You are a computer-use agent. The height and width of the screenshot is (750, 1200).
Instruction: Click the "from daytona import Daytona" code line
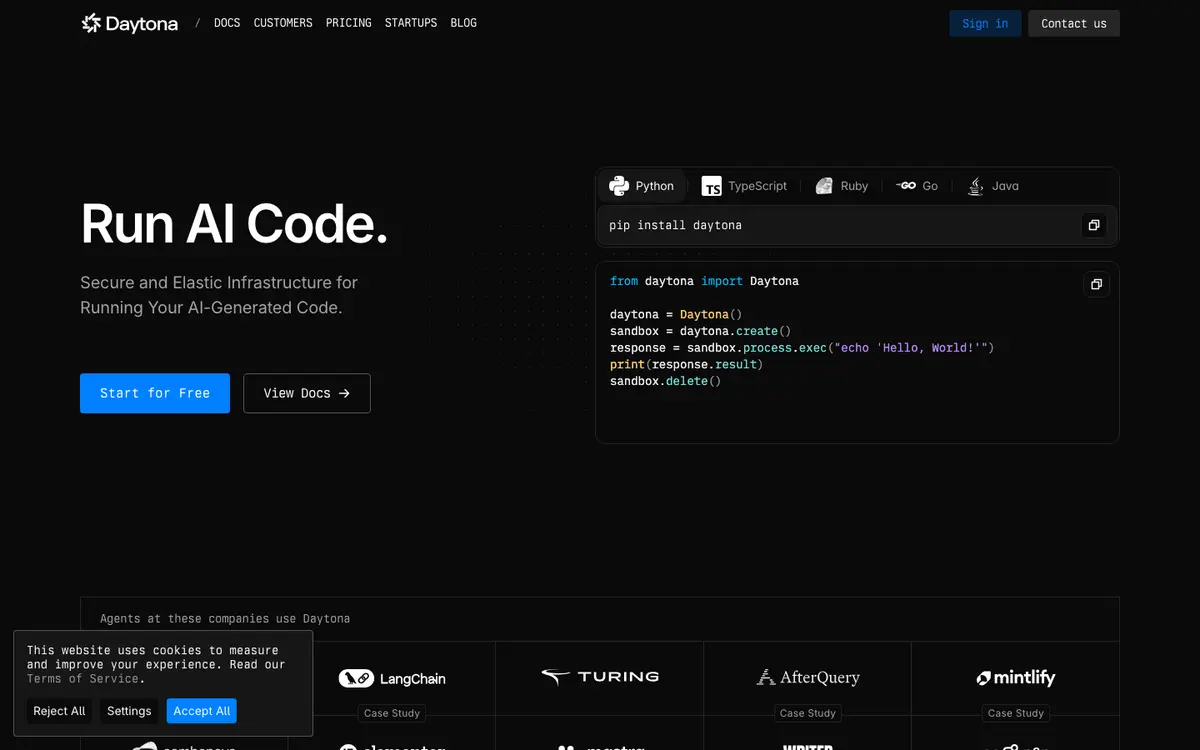(704, 281)
